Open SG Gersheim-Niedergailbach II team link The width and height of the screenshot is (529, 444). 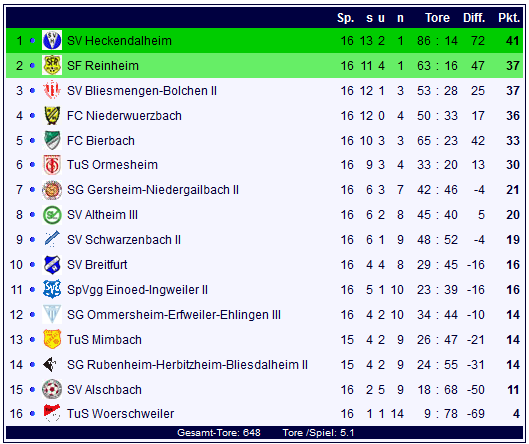pos(153,190)
